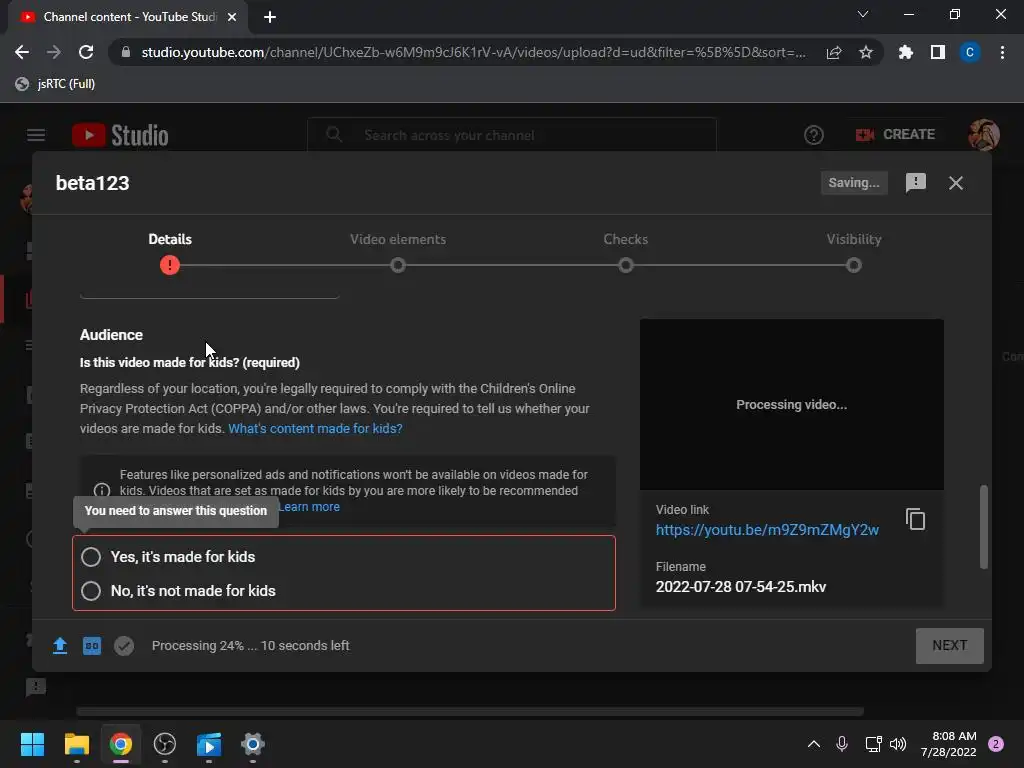Open the help question mark icon
Image resolution: width=1024 pixels, height=768 pixels.
click(x=813, y=135)
